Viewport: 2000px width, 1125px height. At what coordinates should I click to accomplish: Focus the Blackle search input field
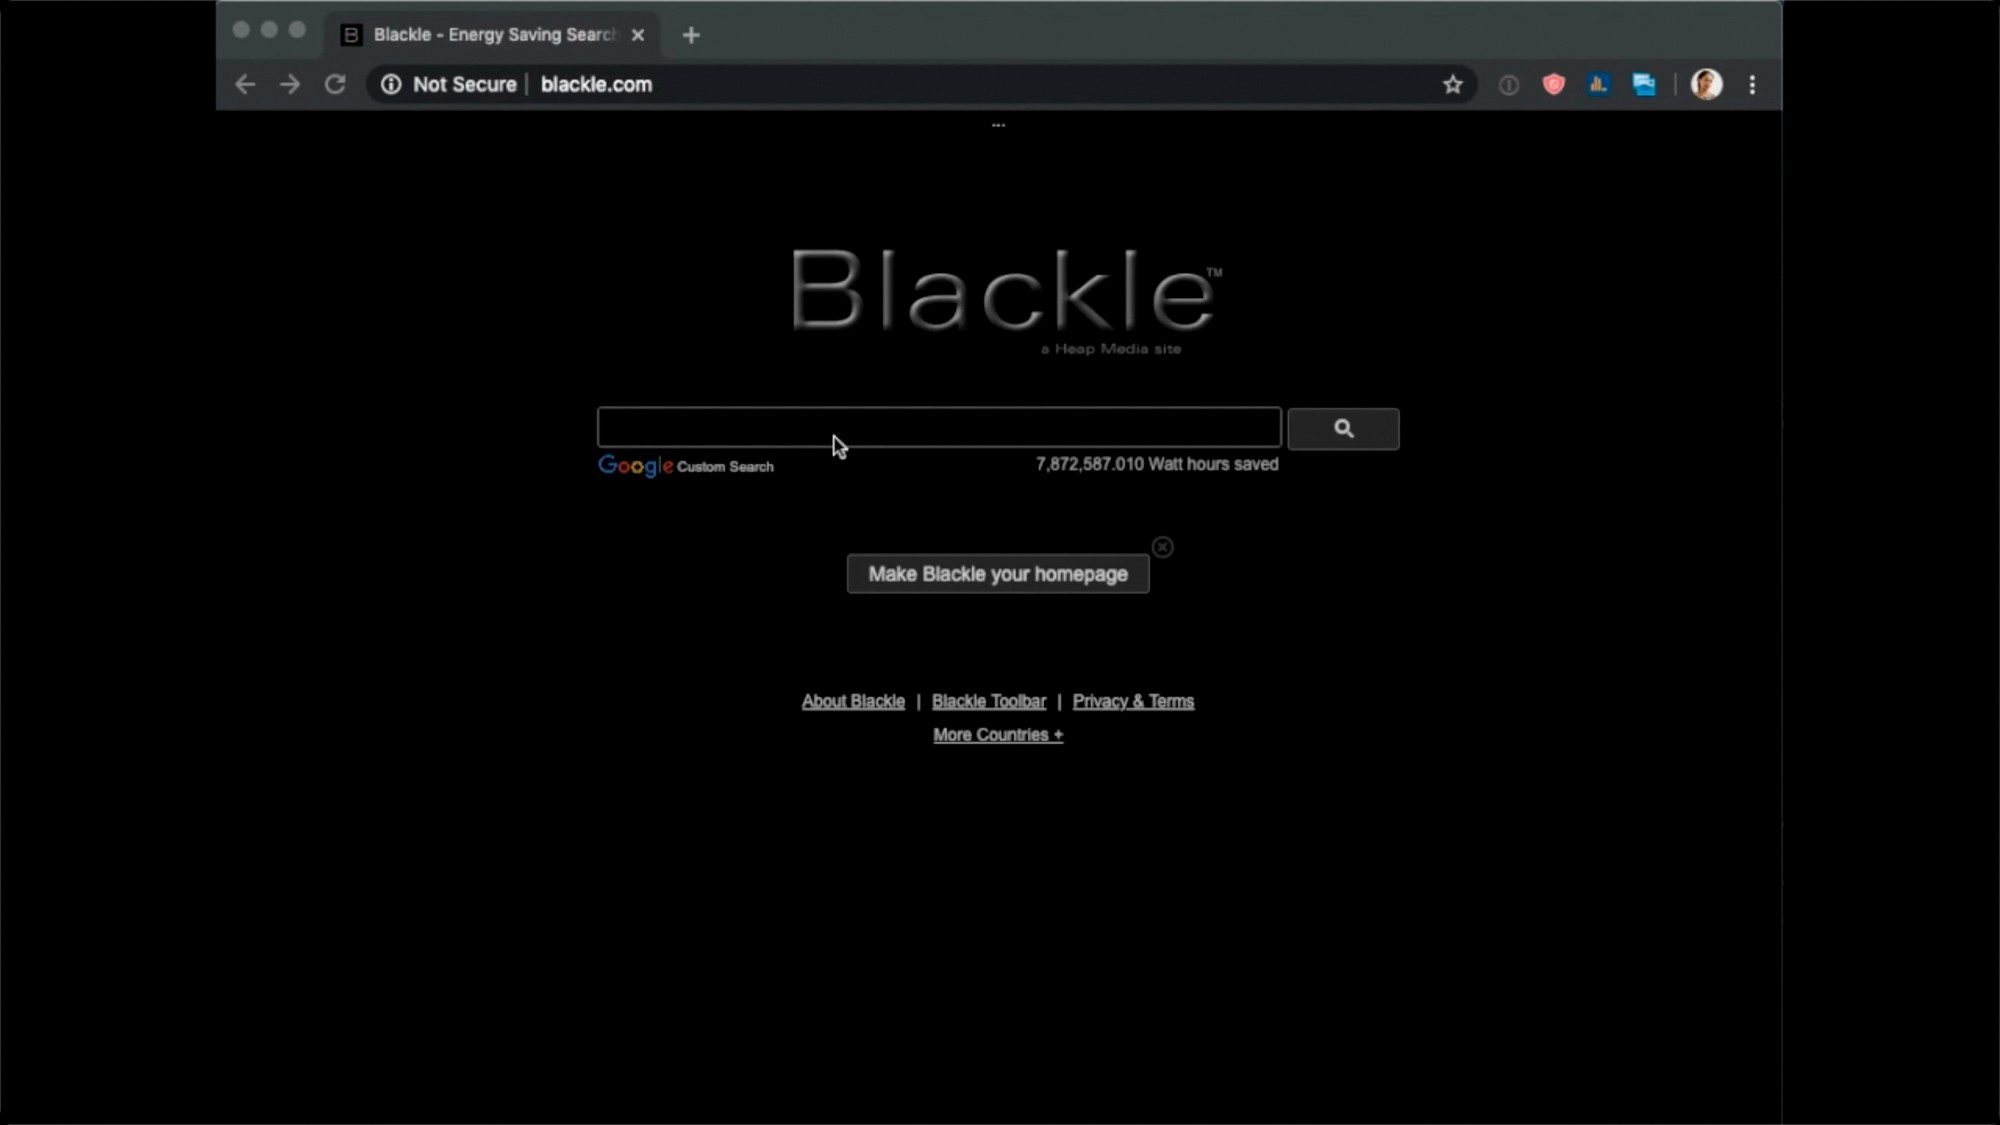coord(938,427)
